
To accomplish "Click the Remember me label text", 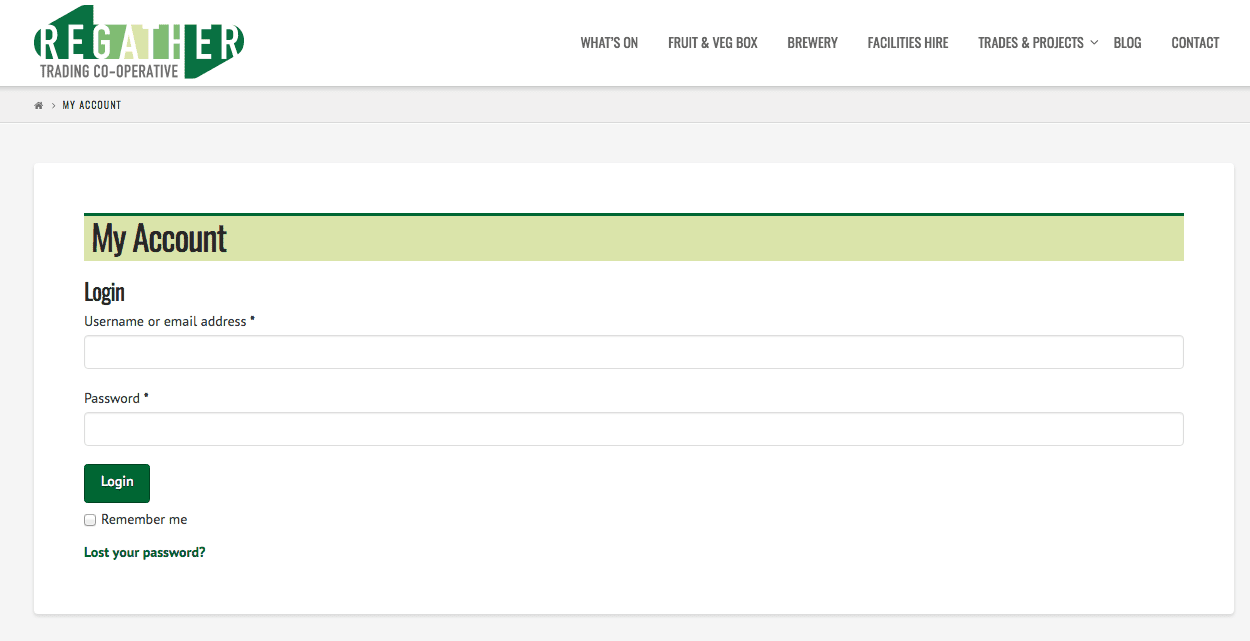I will 144,520.
